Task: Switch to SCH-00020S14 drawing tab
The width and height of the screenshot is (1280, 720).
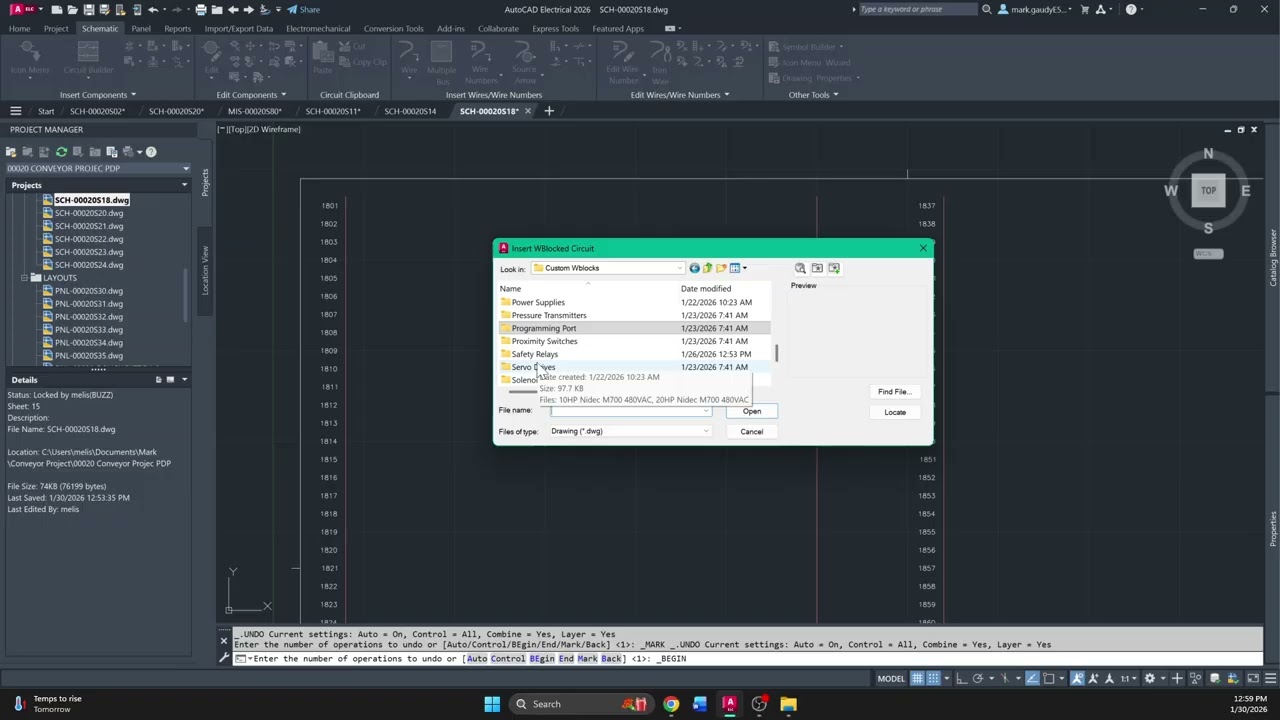Action: click(410, 111)
